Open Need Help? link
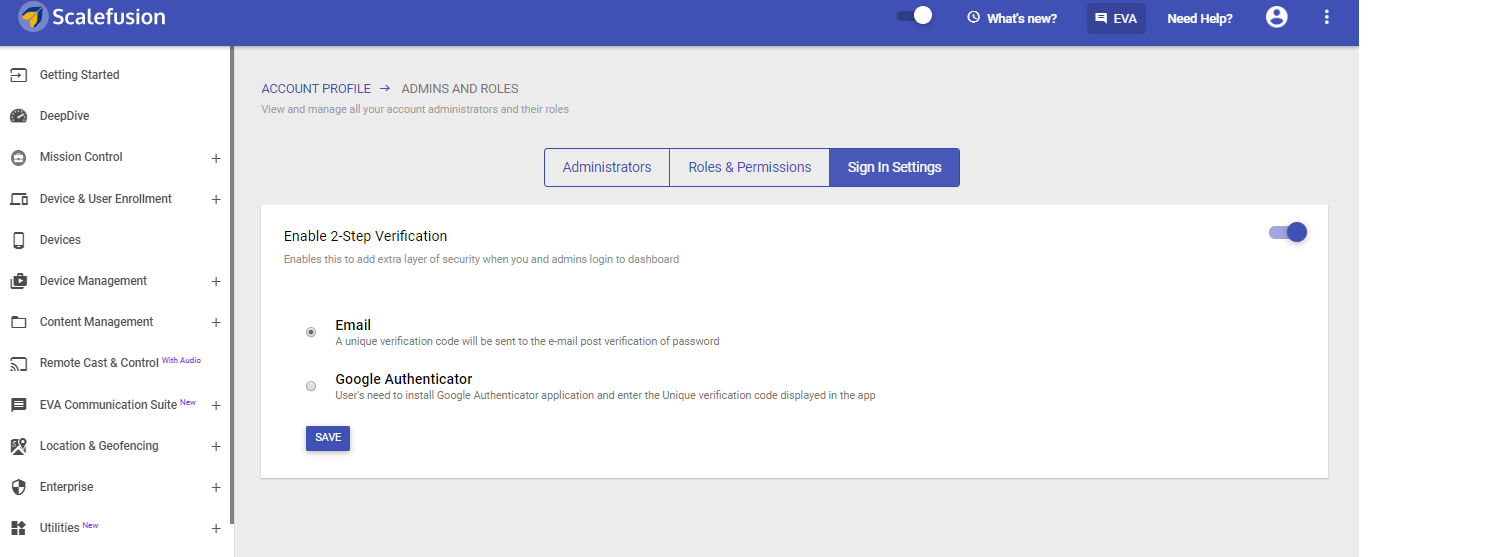The height and width of the screenshot is (557, 1498). tap(1200, 18)
